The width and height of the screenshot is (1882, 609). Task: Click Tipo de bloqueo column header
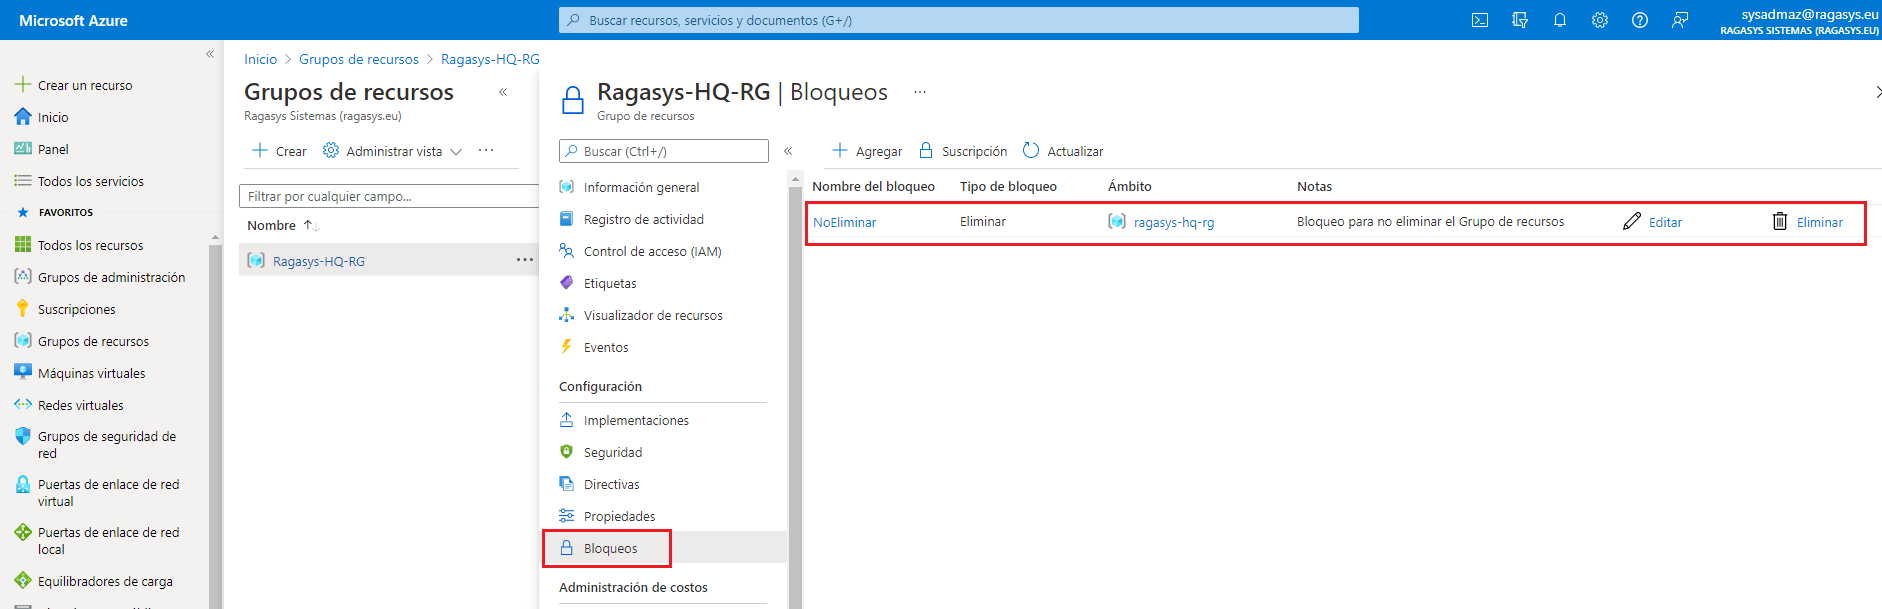click(x=1008, y=186)
